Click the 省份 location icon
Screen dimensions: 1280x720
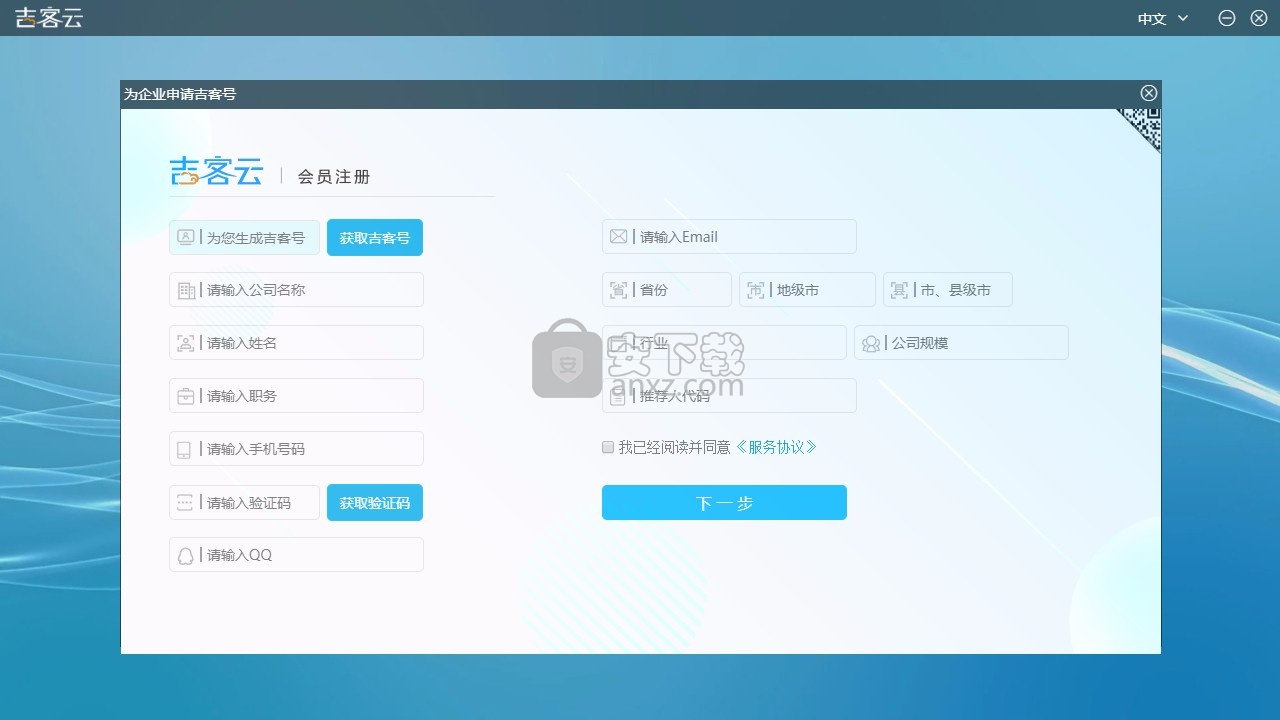(619, 290)
